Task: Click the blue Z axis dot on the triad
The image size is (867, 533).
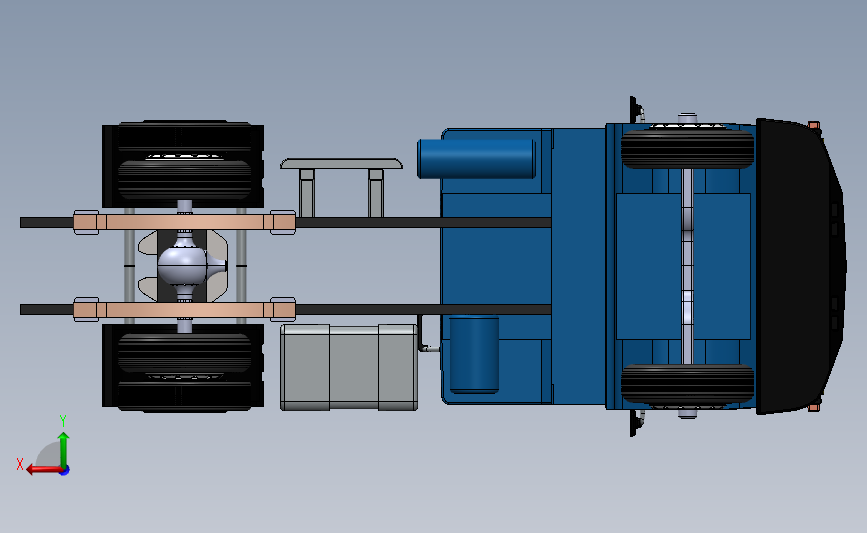Action: coord(65,471)
